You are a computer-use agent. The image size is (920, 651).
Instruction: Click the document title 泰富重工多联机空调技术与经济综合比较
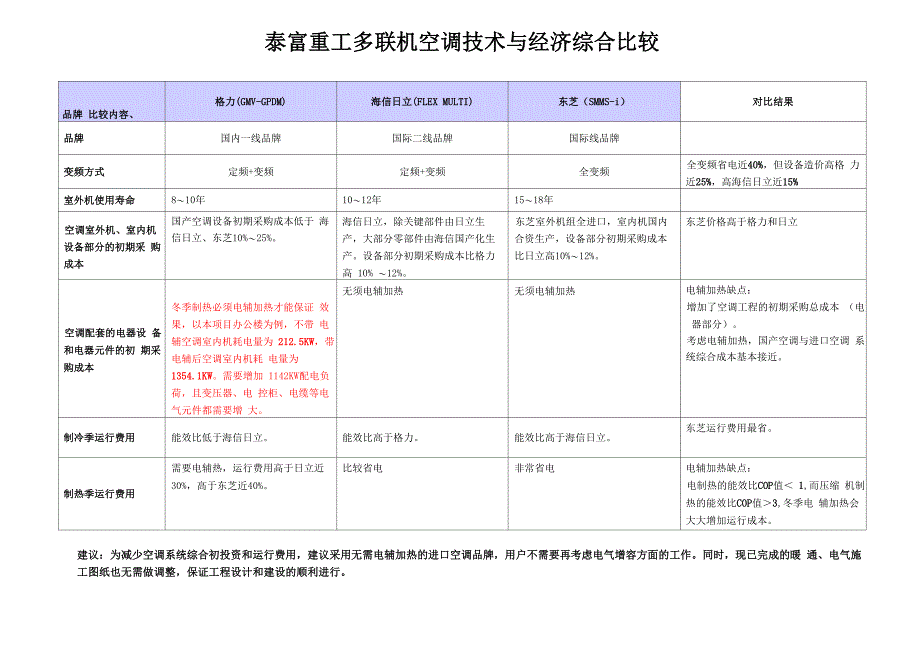[460, 42]
